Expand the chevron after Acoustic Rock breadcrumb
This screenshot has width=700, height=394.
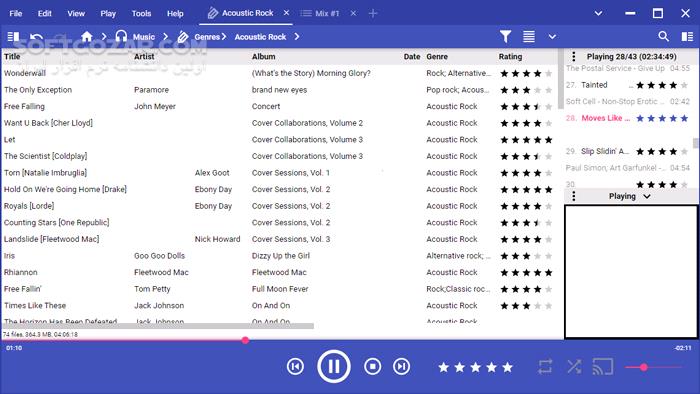(296, 37)
